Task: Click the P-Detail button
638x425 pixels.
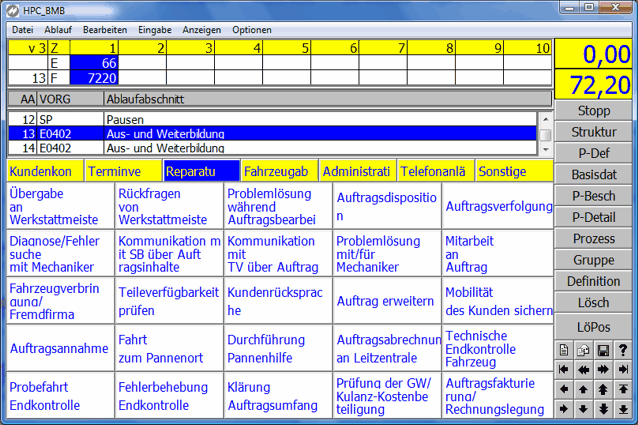Action: pyautogui.click(x=593, y=216)
